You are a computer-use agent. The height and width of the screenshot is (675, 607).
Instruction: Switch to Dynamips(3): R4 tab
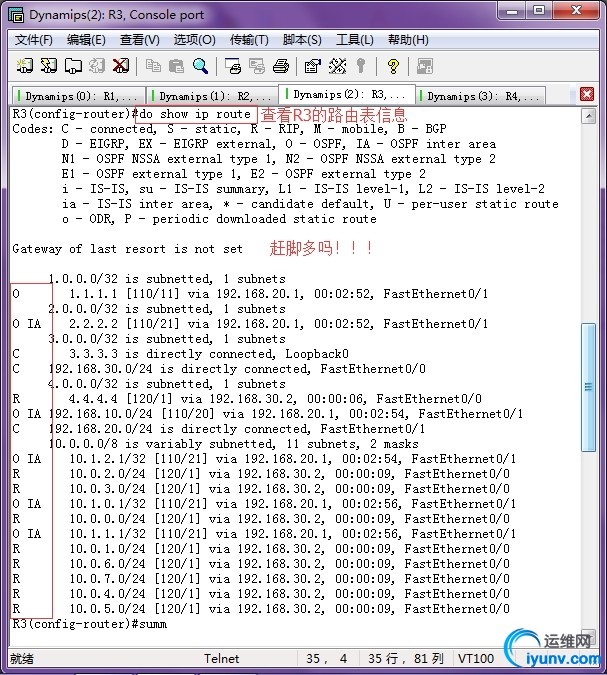click(480, 96)
